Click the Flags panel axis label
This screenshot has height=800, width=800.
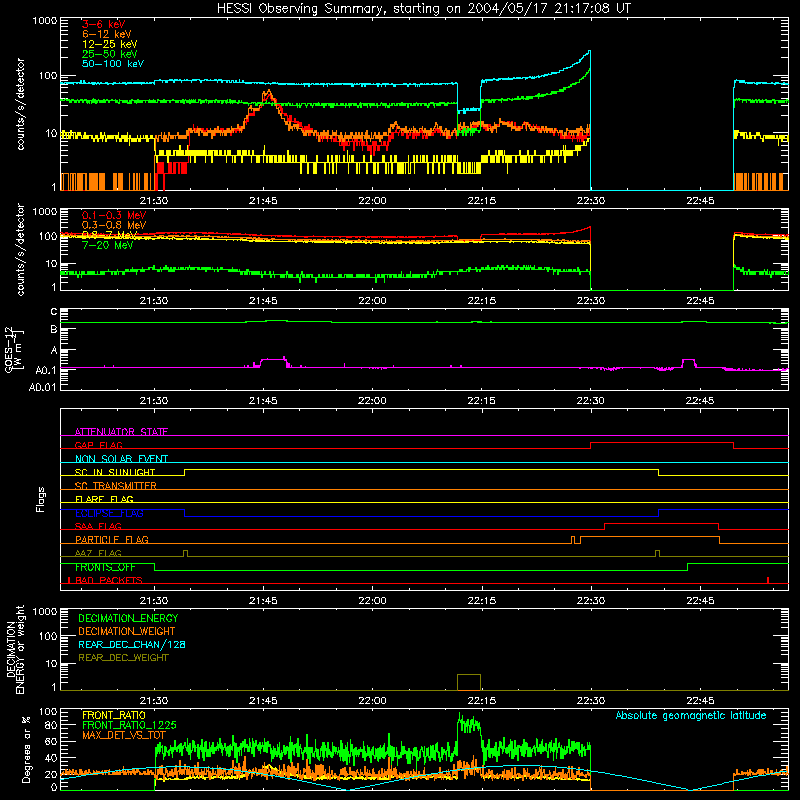[x=40, y=499]
